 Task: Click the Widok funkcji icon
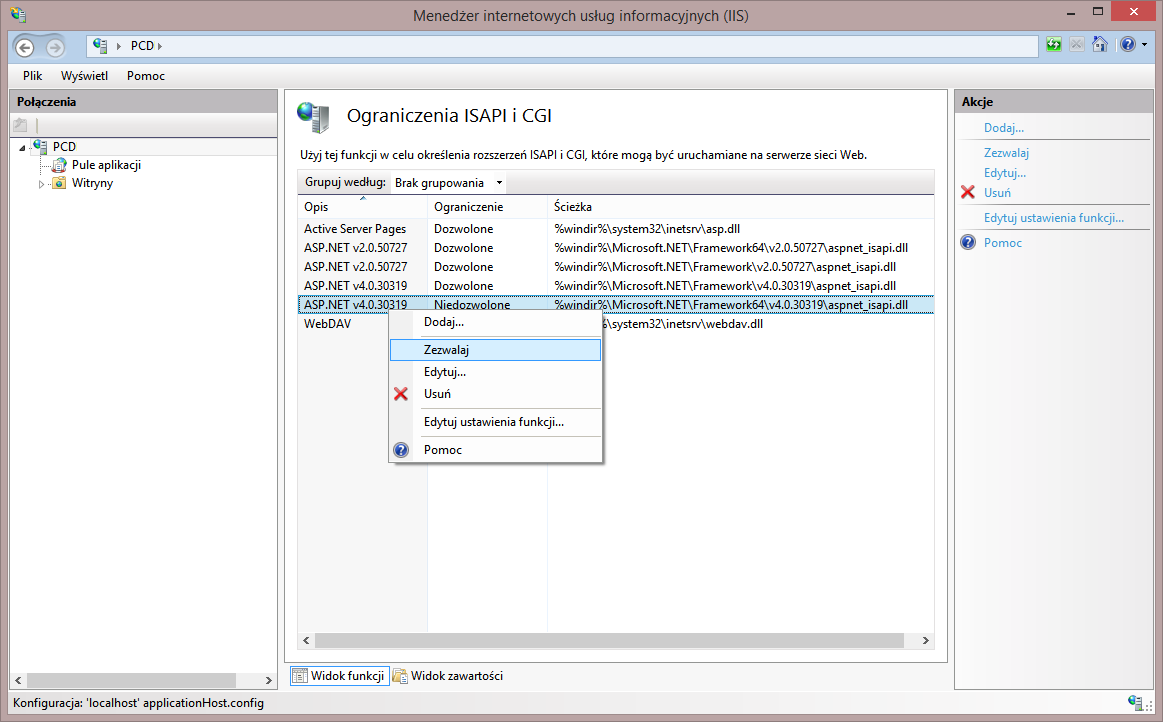[300, 675]
